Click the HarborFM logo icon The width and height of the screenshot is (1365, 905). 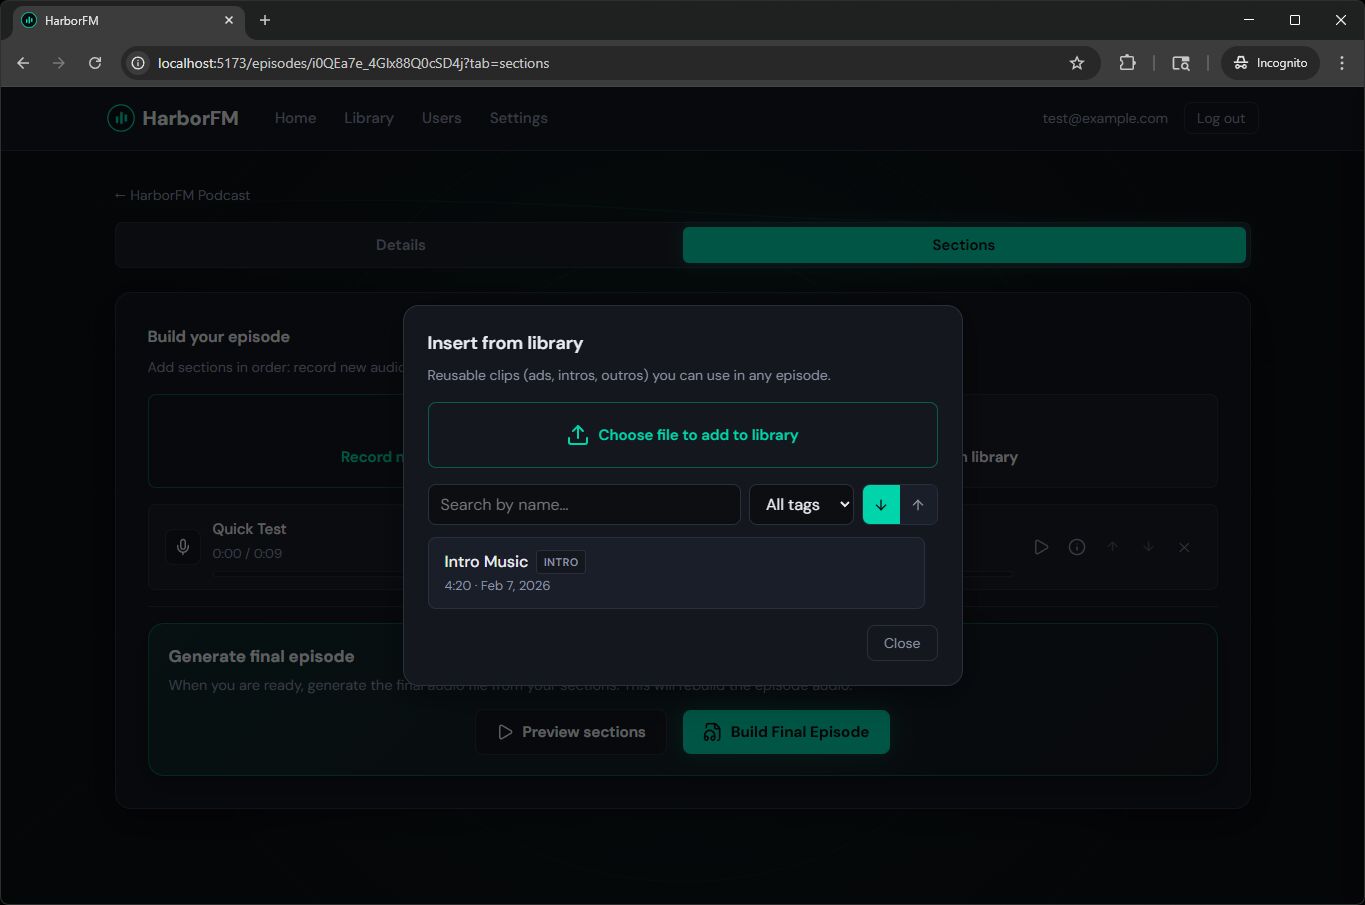click(x=121, y=118)
